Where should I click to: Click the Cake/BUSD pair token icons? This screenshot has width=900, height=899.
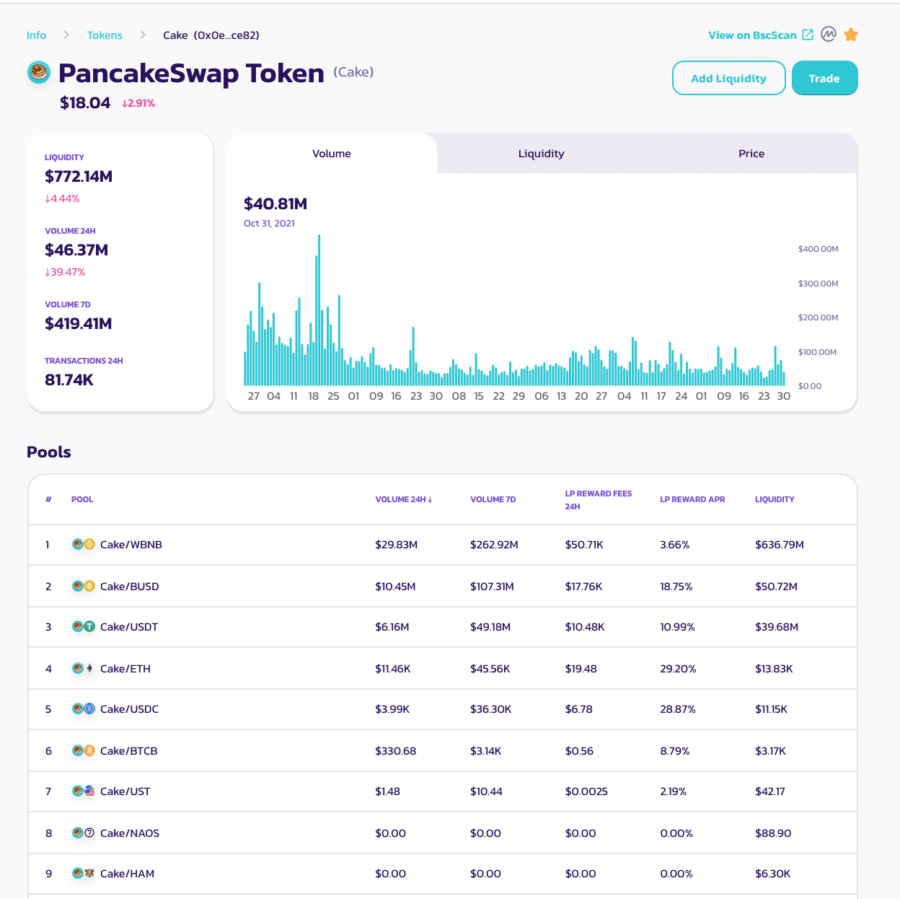click(x=83, y=586)
